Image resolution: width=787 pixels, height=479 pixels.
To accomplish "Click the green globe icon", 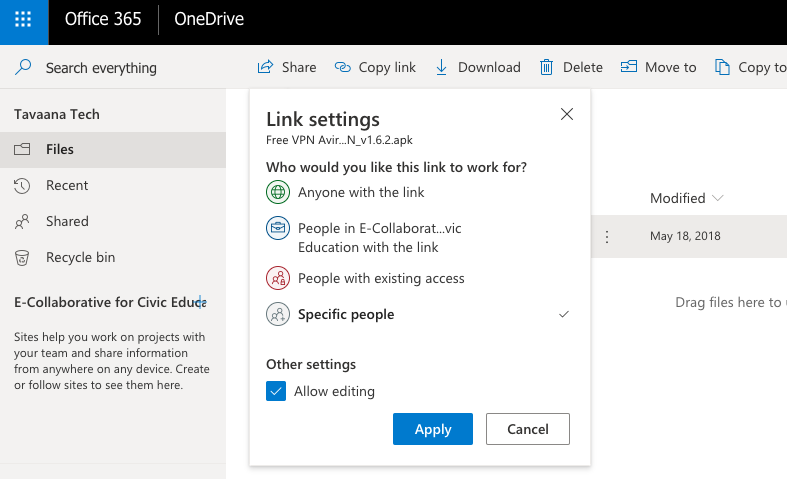I will [x=278, y=192].
